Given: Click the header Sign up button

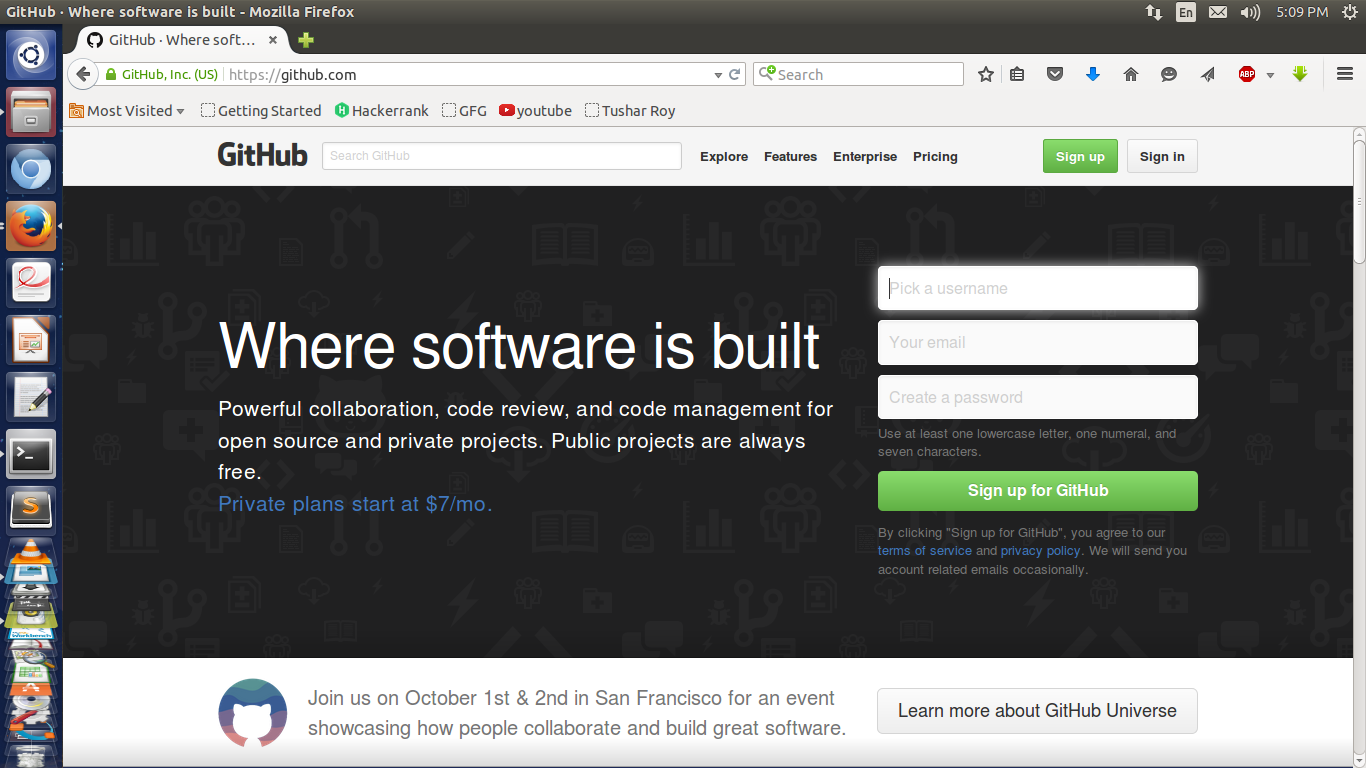Looking at the screenshot, I should tap(1080, 156).
